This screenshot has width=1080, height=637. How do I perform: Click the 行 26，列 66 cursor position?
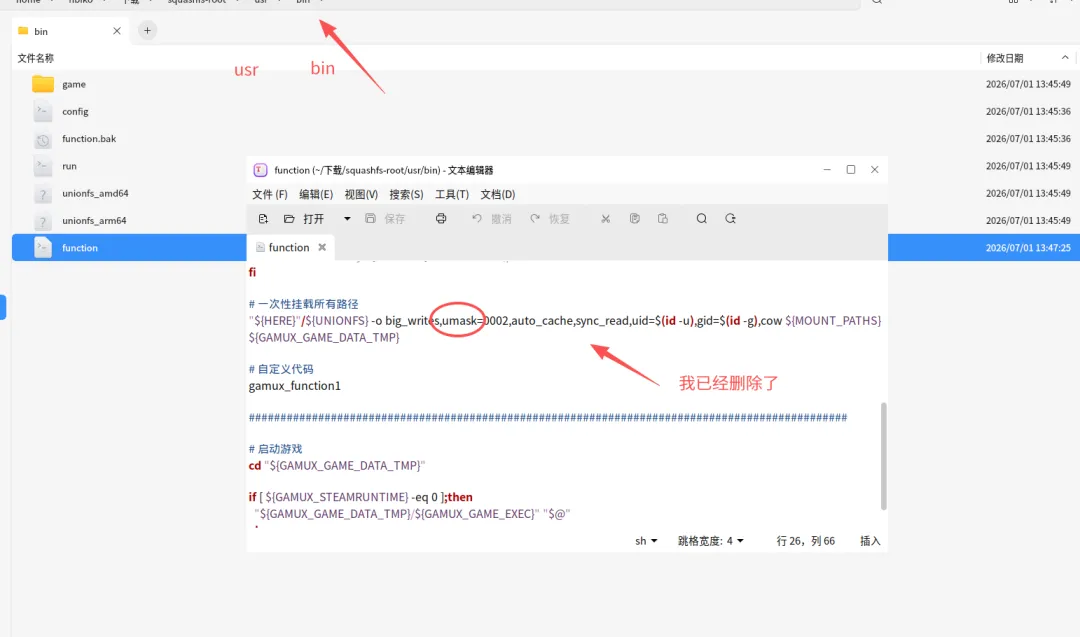[805, 541]
